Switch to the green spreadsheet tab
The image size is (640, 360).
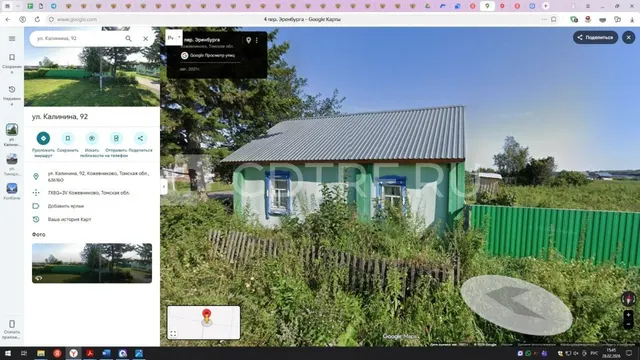click(30, 6)
